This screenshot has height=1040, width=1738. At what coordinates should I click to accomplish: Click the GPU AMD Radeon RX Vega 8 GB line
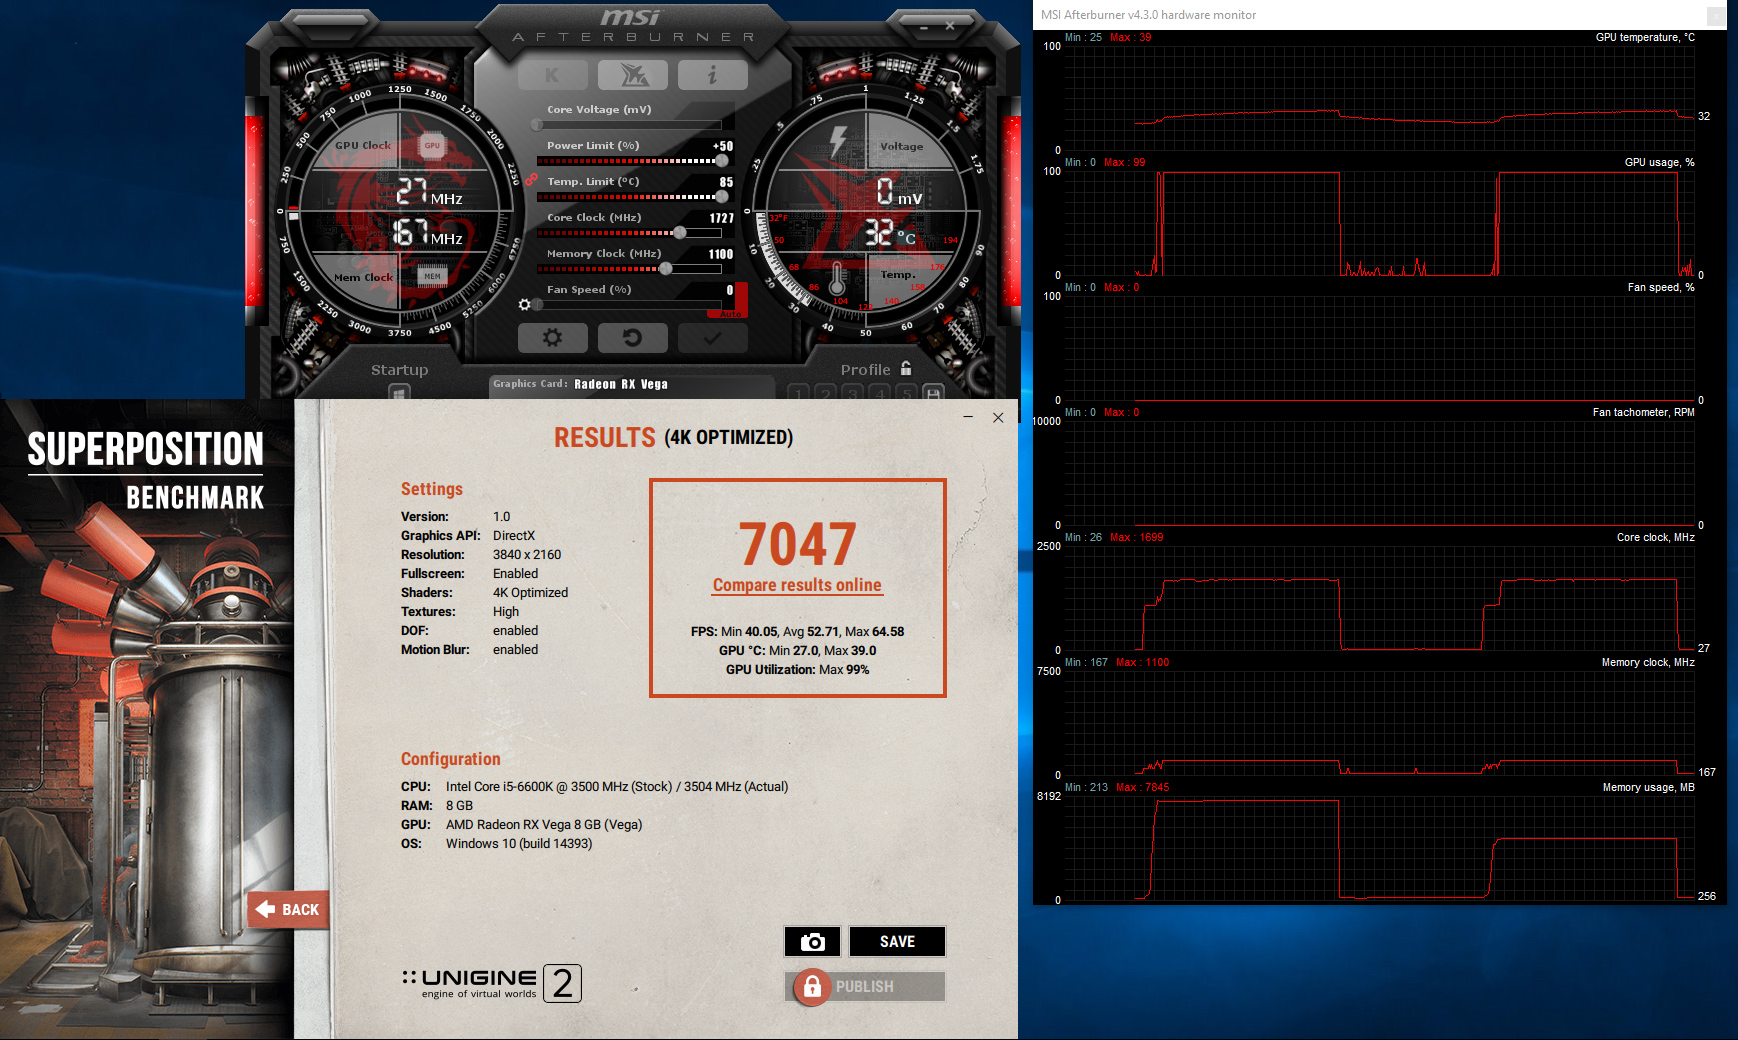coord(521,824)
